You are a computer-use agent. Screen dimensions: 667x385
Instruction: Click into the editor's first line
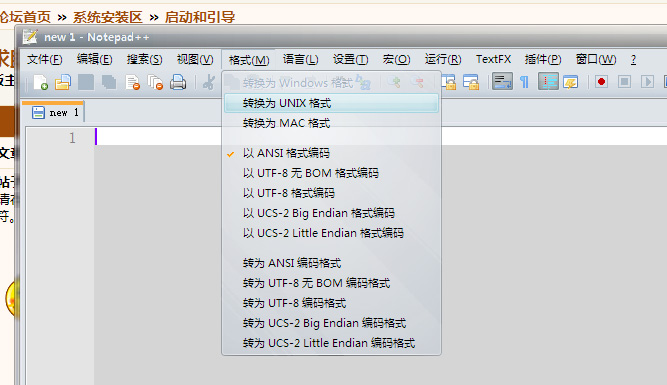pos(381,137)
